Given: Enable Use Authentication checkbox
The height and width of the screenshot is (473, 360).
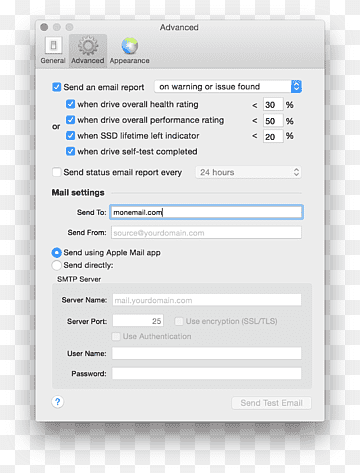Looking at the screenshot, I should coord(116,336).
